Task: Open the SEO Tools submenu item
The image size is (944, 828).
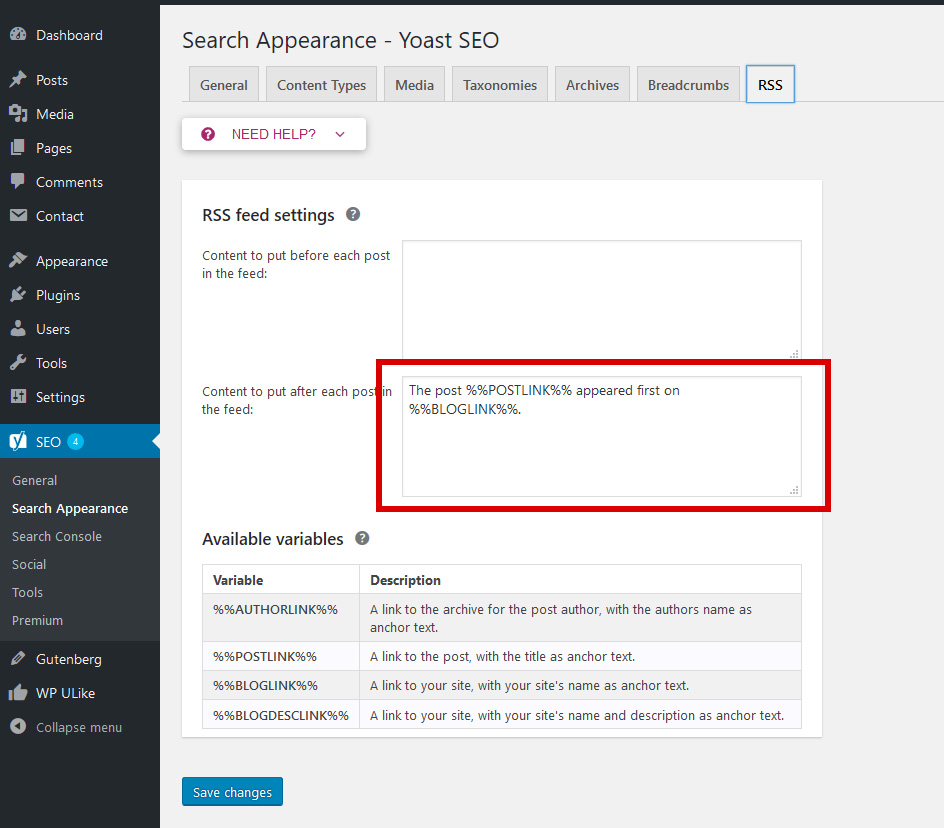Action: (x=27, y=593)
